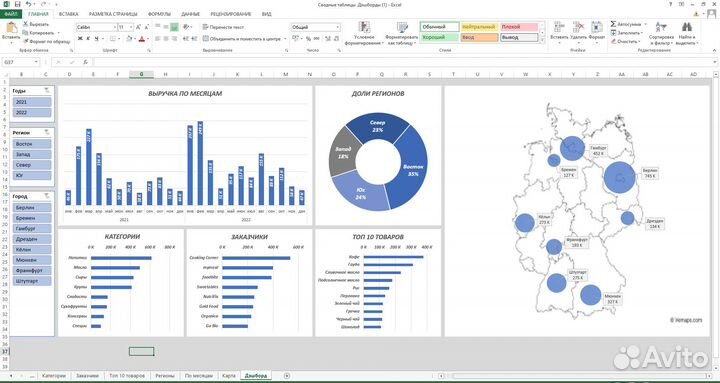720x383 pixels.
Task: Switch to the ФОРМУЛЫ ribbon tab
Action: [159, 14]
